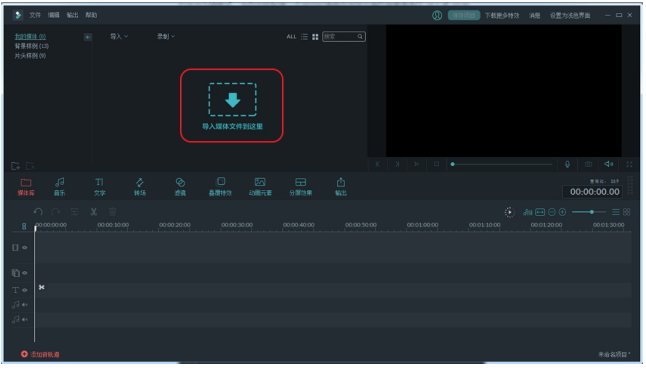This screenshot has height=370, width=646.
Task: Click the undo arrow above the timeline
Action: [38, 212]
